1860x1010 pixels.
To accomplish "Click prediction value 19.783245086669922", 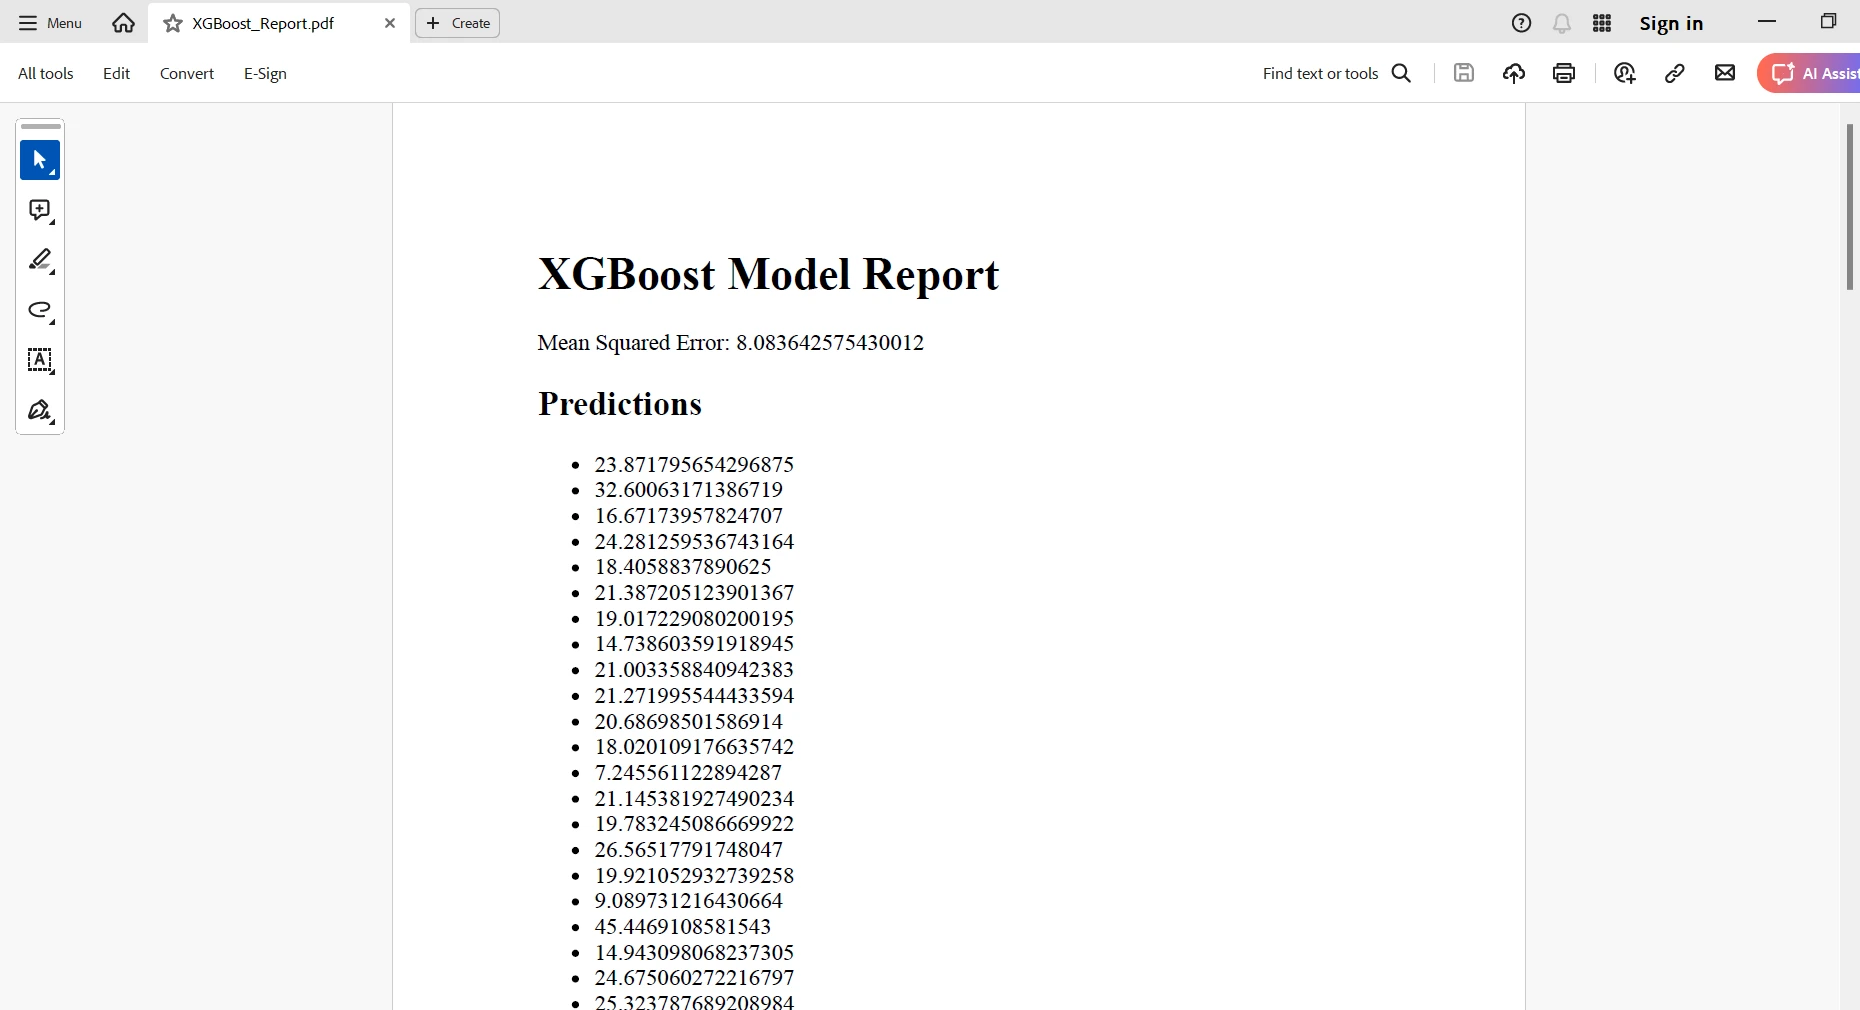I will point(694,824).
